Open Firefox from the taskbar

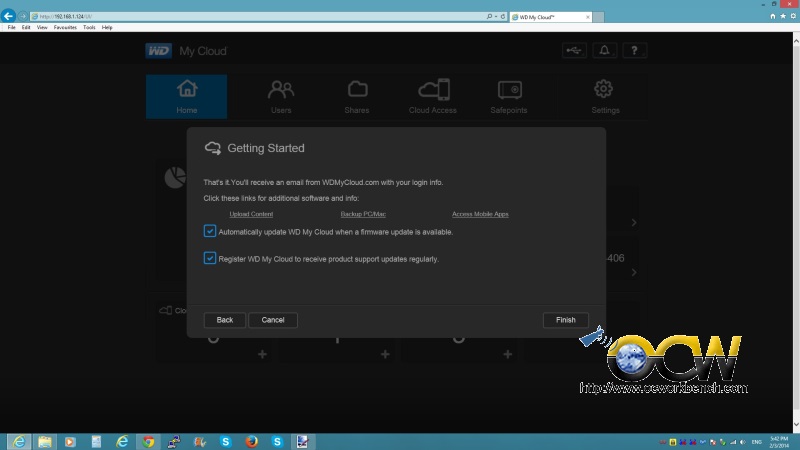tap(252, 441)
